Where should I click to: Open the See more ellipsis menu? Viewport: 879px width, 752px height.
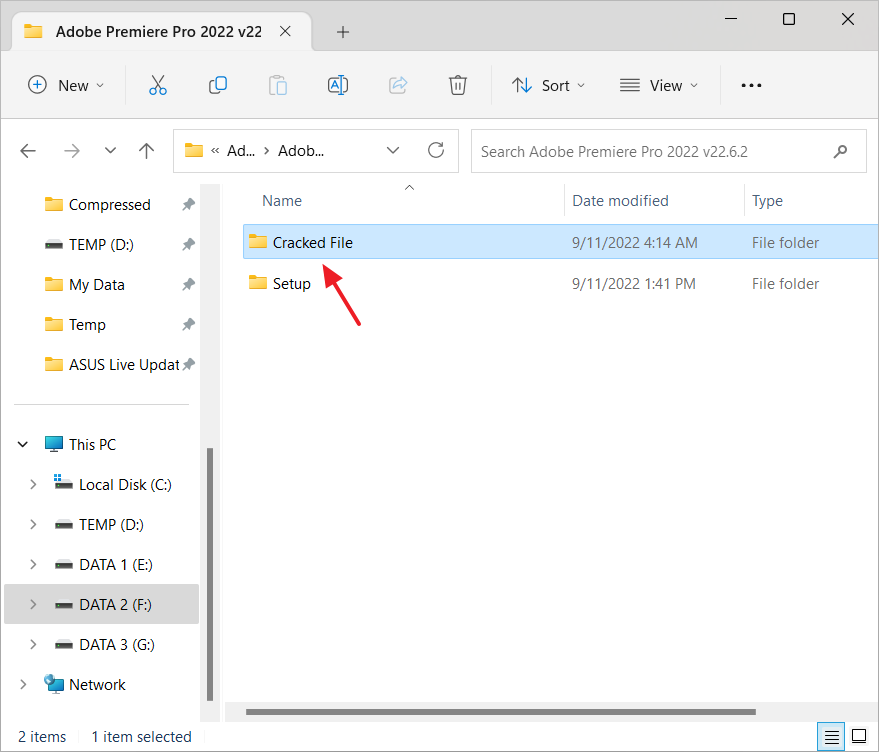[x=751, y=85]
